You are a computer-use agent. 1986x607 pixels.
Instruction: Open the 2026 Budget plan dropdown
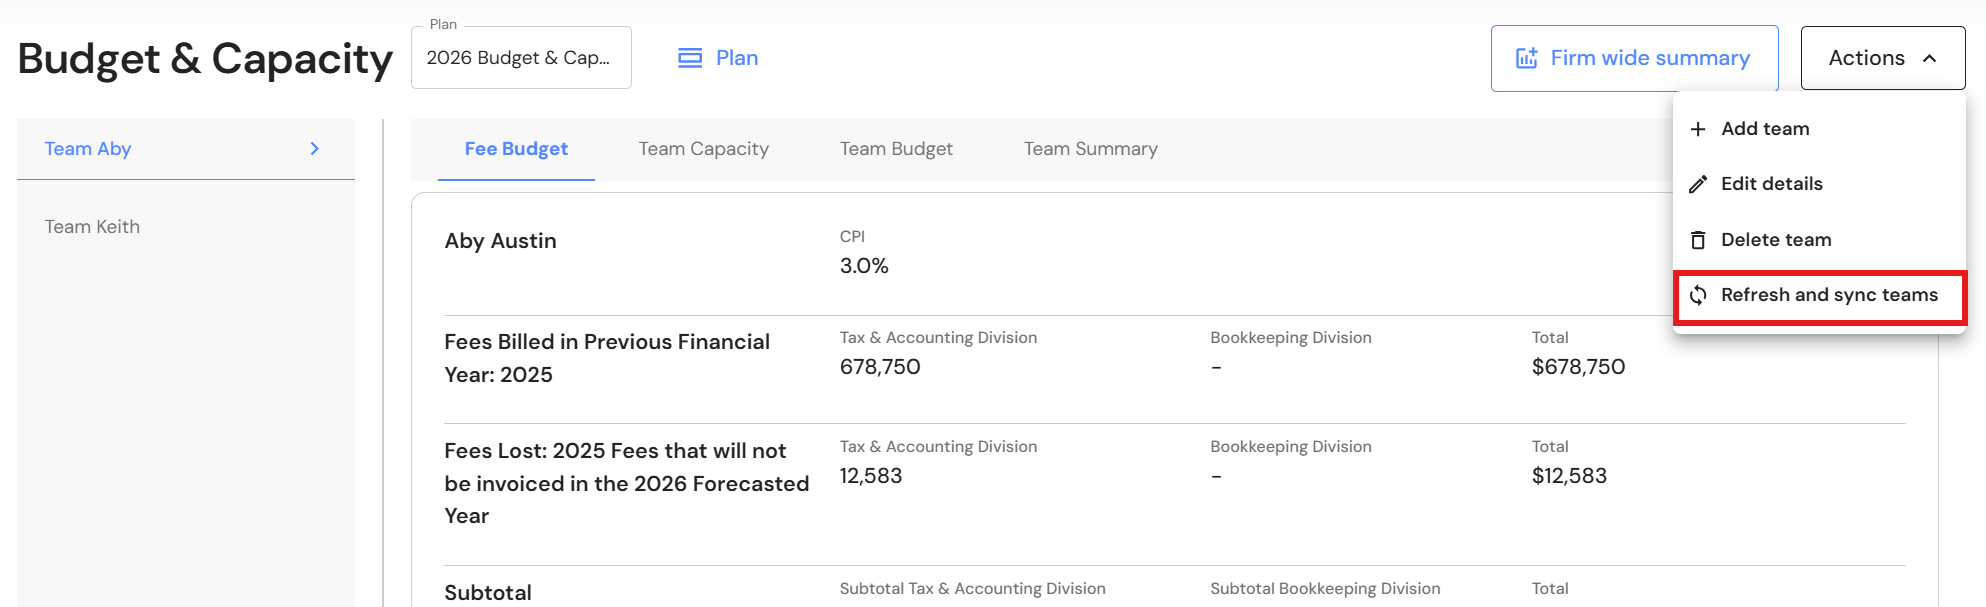point(521,58)
